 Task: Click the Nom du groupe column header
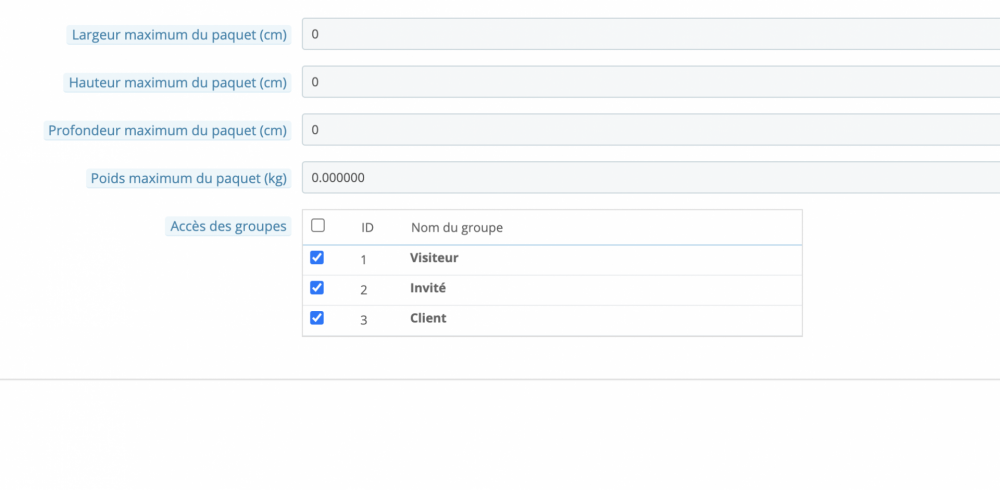[457, 227]
